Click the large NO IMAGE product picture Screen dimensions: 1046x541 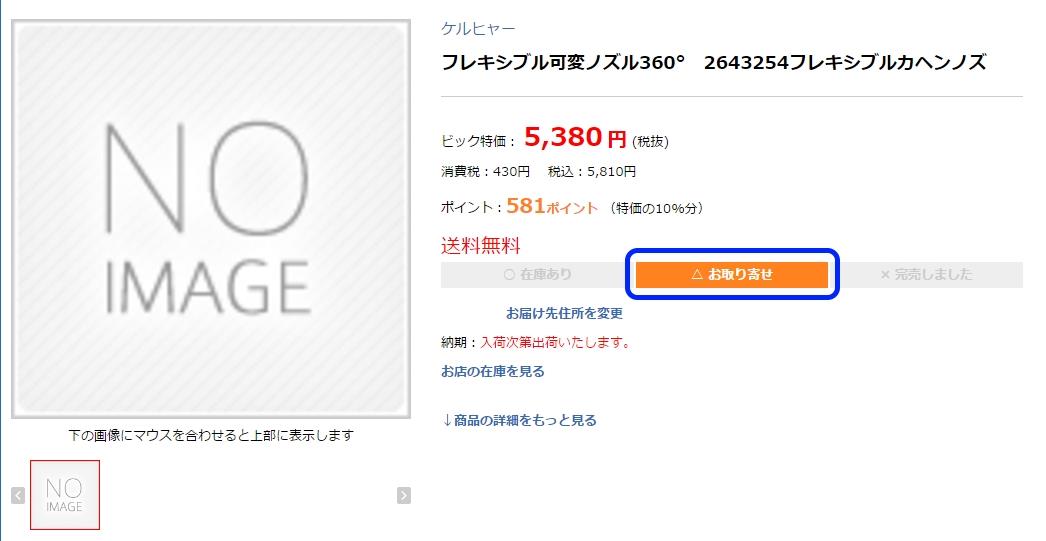click(x=211, y=219)
